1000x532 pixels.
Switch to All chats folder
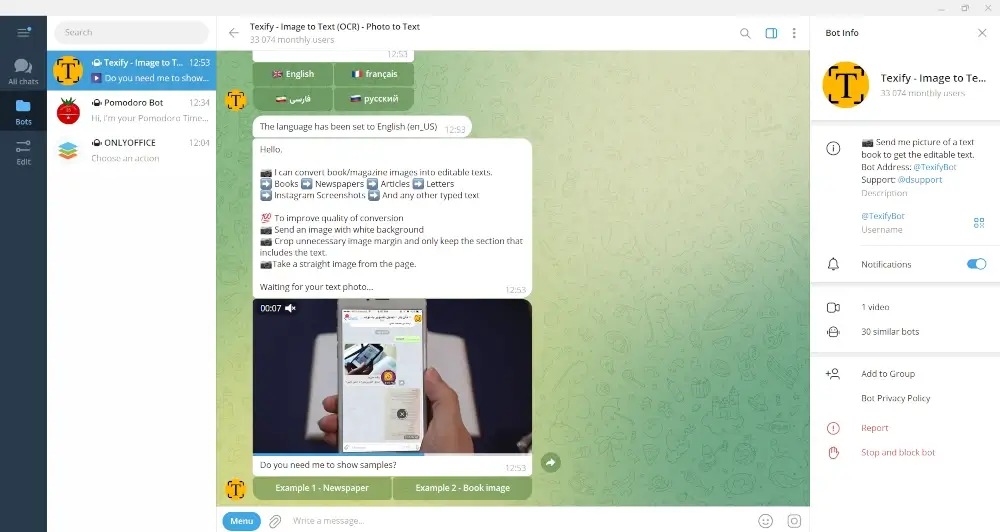pyautogui.click(x=23, y=71)
